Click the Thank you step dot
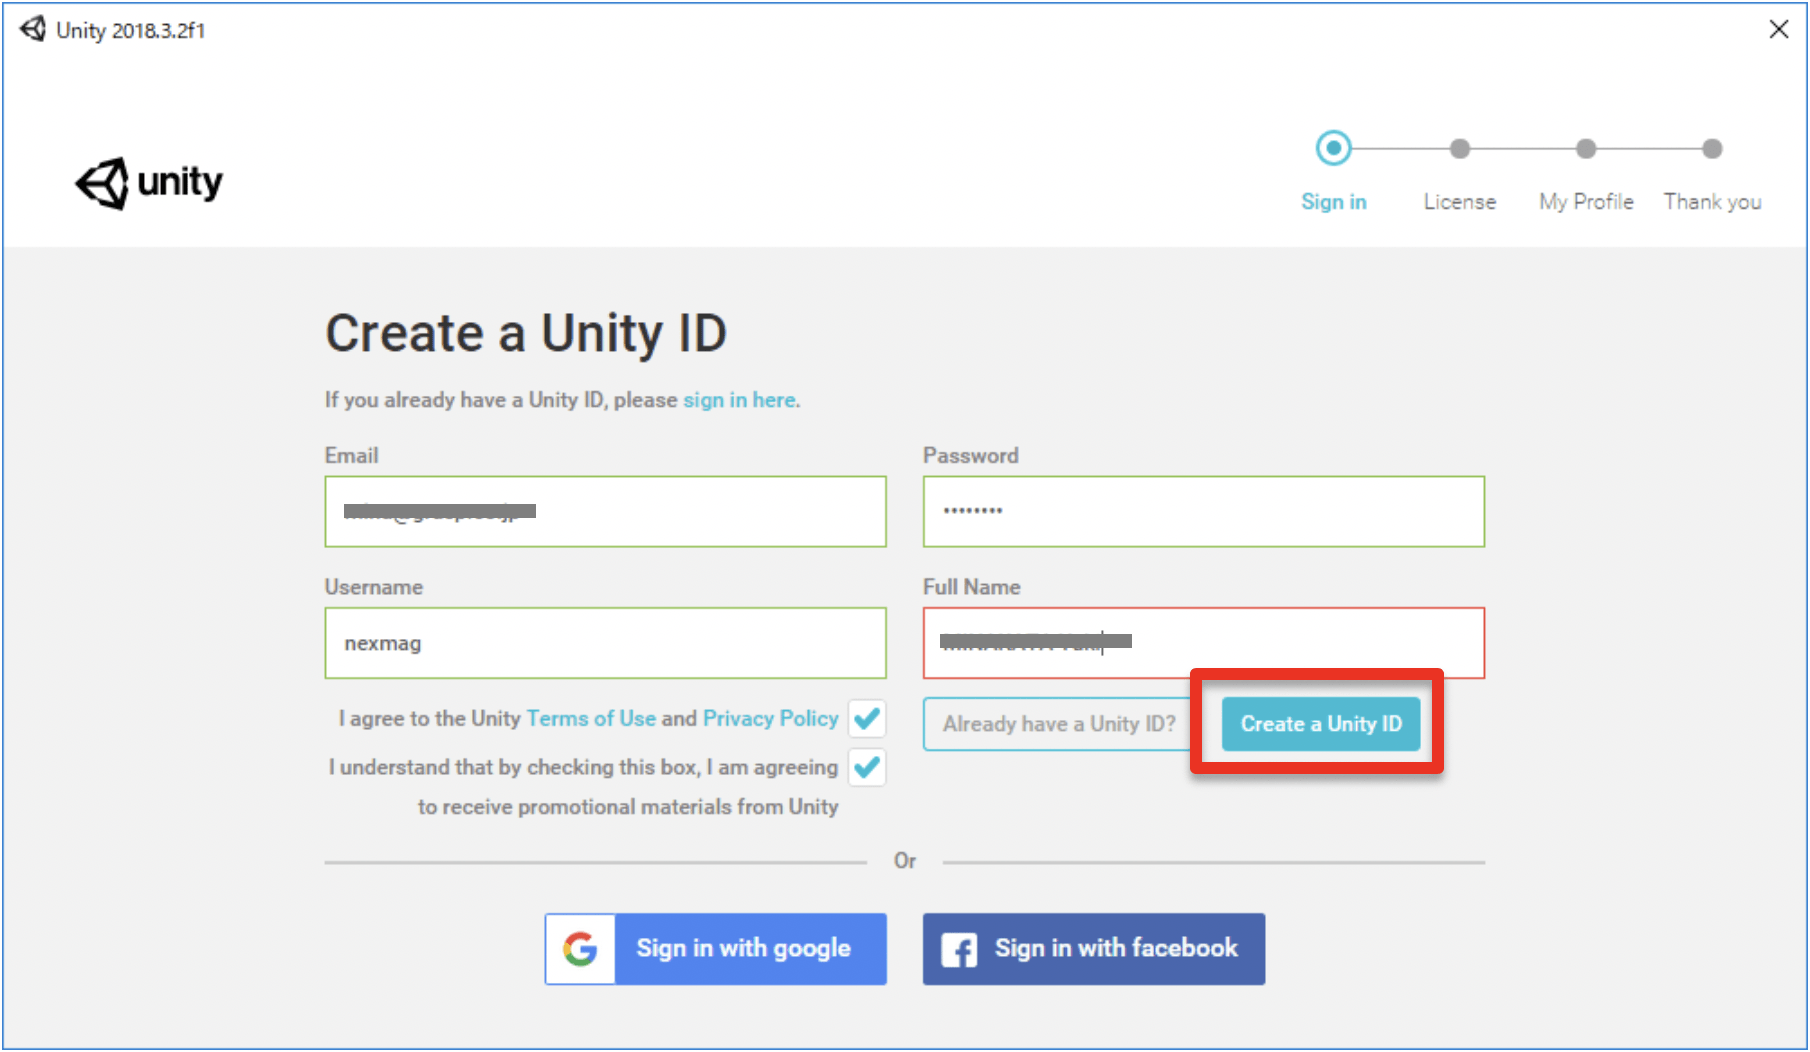The width and height of the screenshot is (1810, 1052). [1712, 149]
